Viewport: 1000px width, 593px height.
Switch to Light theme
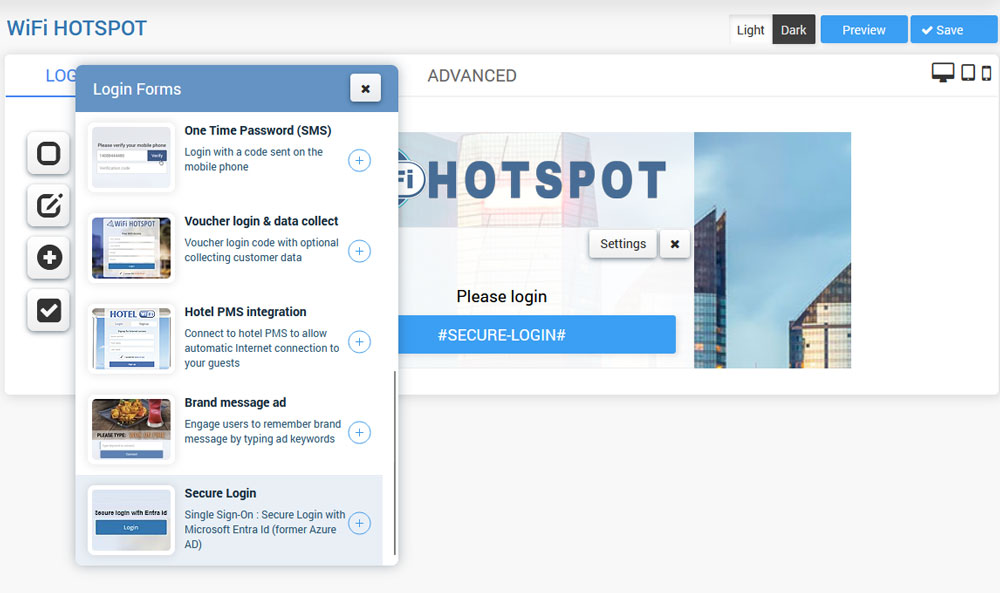(x=750, y=30)
